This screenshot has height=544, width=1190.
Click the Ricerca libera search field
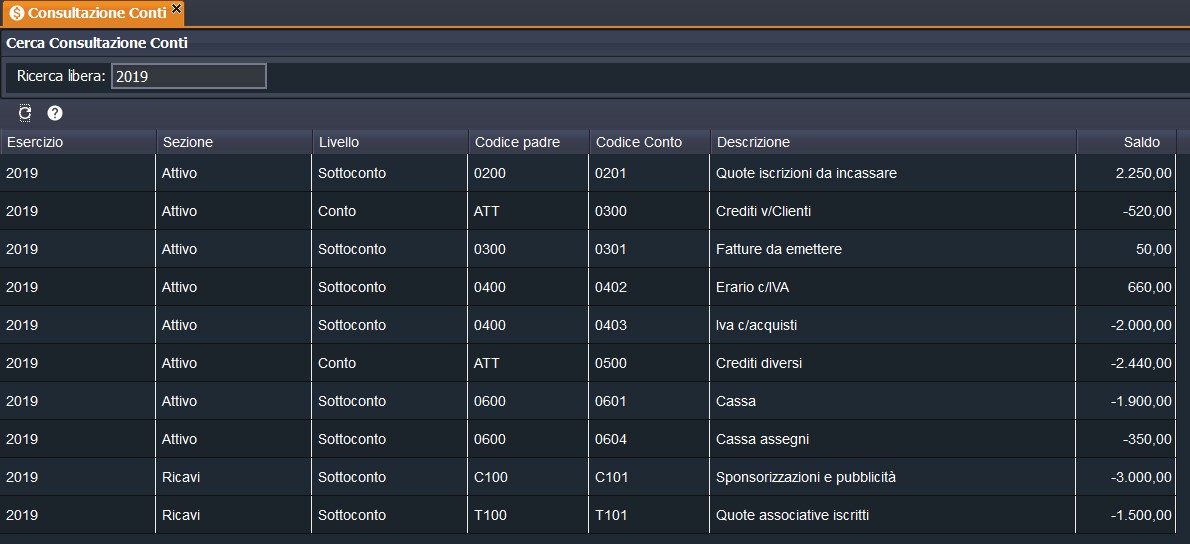189,76
